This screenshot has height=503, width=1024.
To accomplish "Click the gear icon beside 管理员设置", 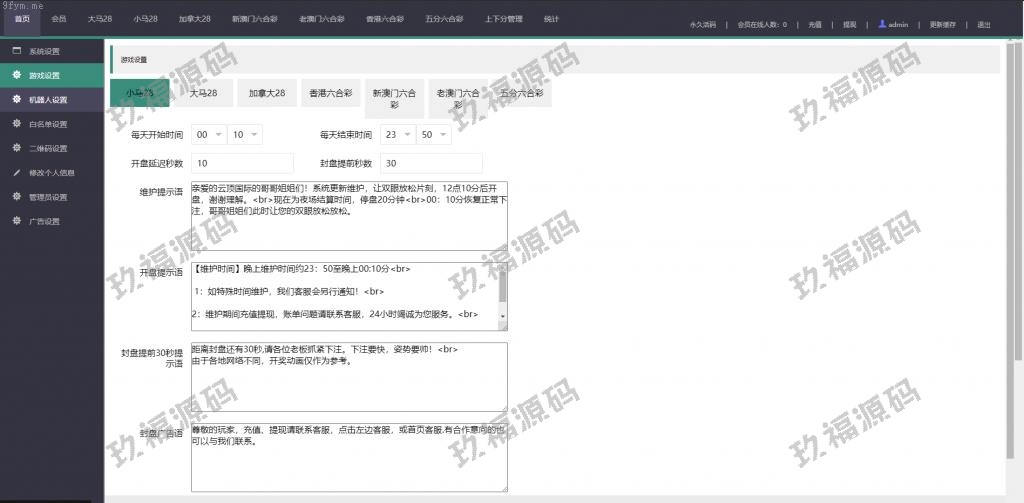I will tap(17, 197).
